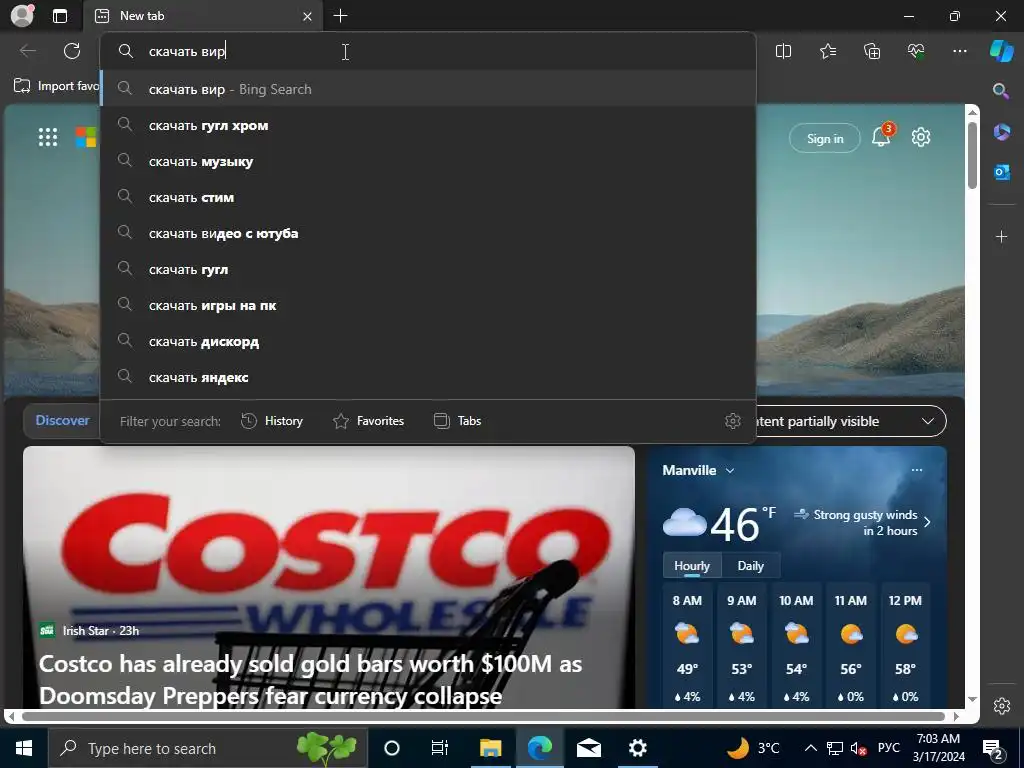Open the muted volume tray icon
The image size is (1024, 768).
(x=859, y=748)
